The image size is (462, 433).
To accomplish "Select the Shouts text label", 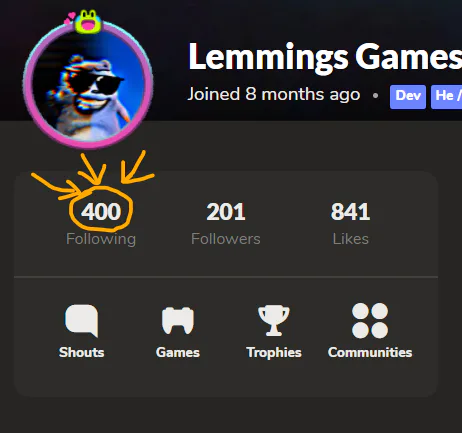I will point(82,352).
